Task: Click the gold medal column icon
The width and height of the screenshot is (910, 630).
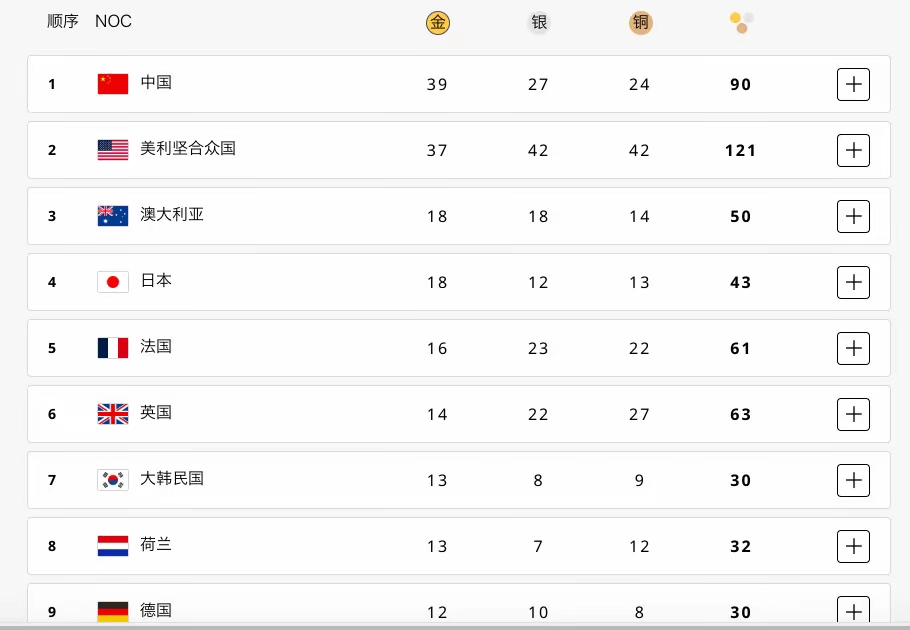Action: pos(438,23)
